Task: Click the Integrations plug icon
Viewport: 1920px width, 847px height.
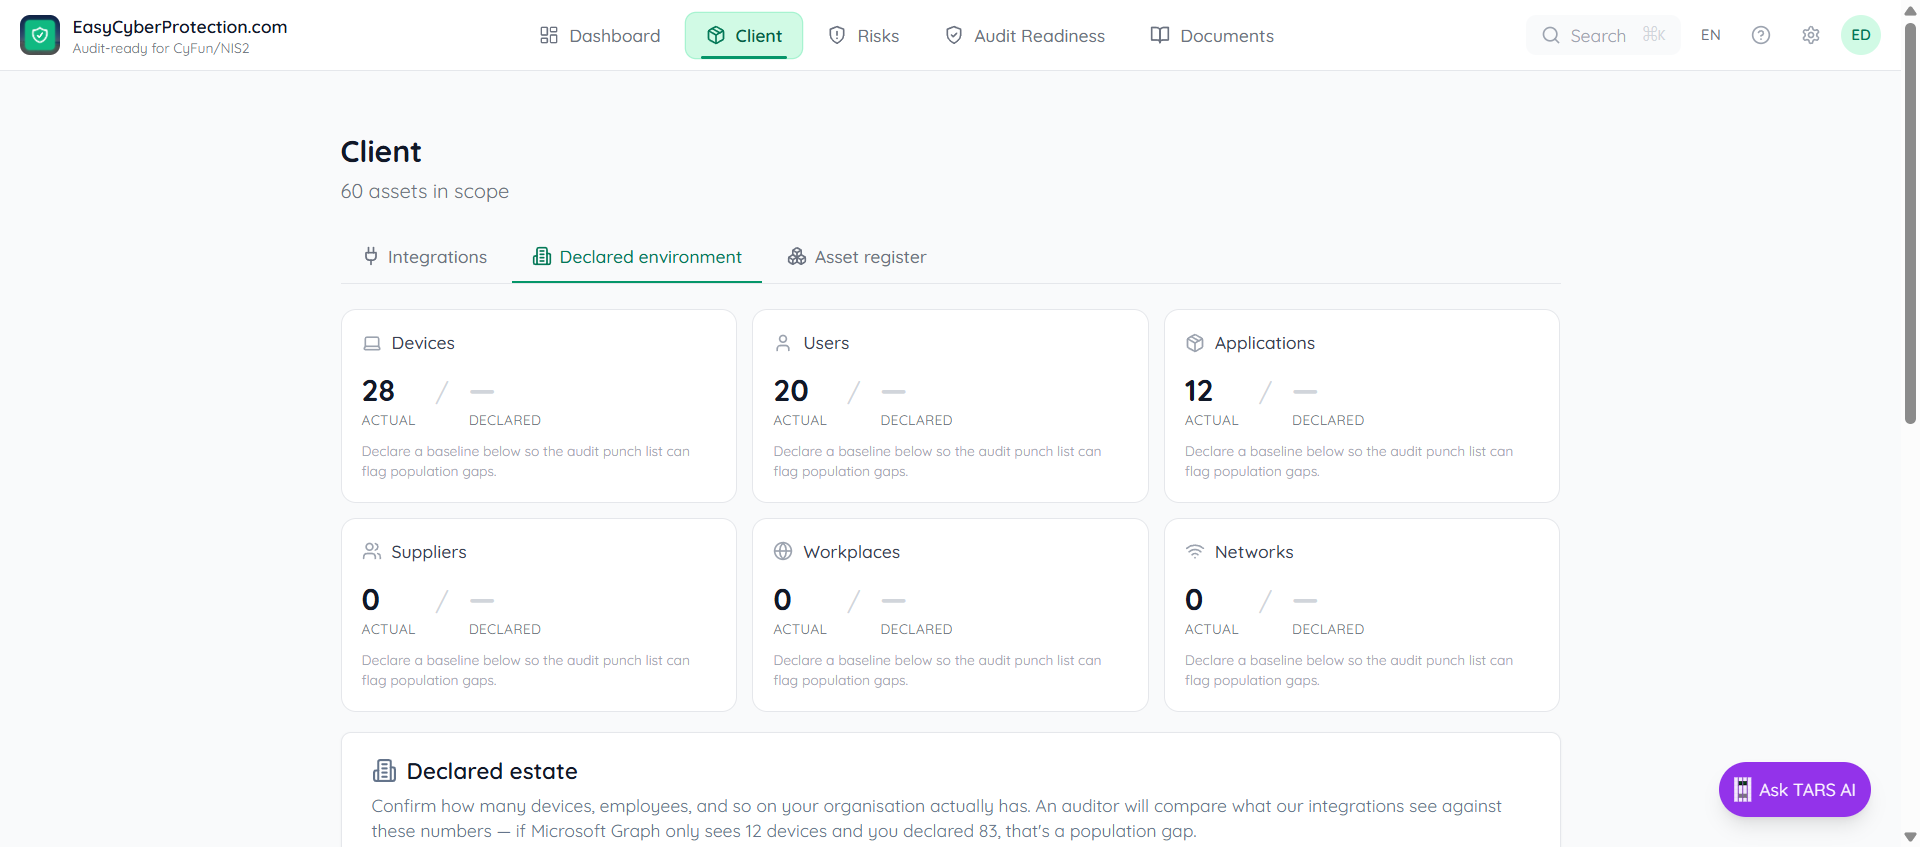Action: point(371,256)
